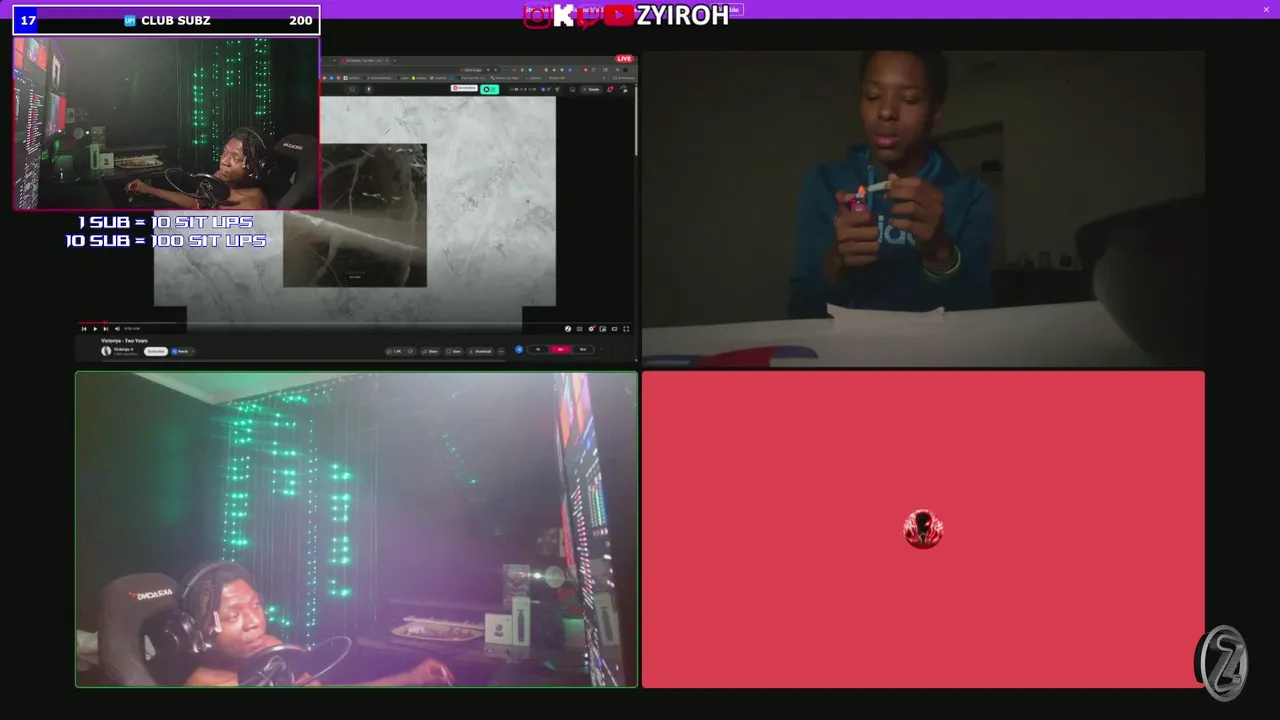Click the 1 SUB = 10 SIT UPS text
Viewport: 1280px width, 720px height.
(166, 222)
